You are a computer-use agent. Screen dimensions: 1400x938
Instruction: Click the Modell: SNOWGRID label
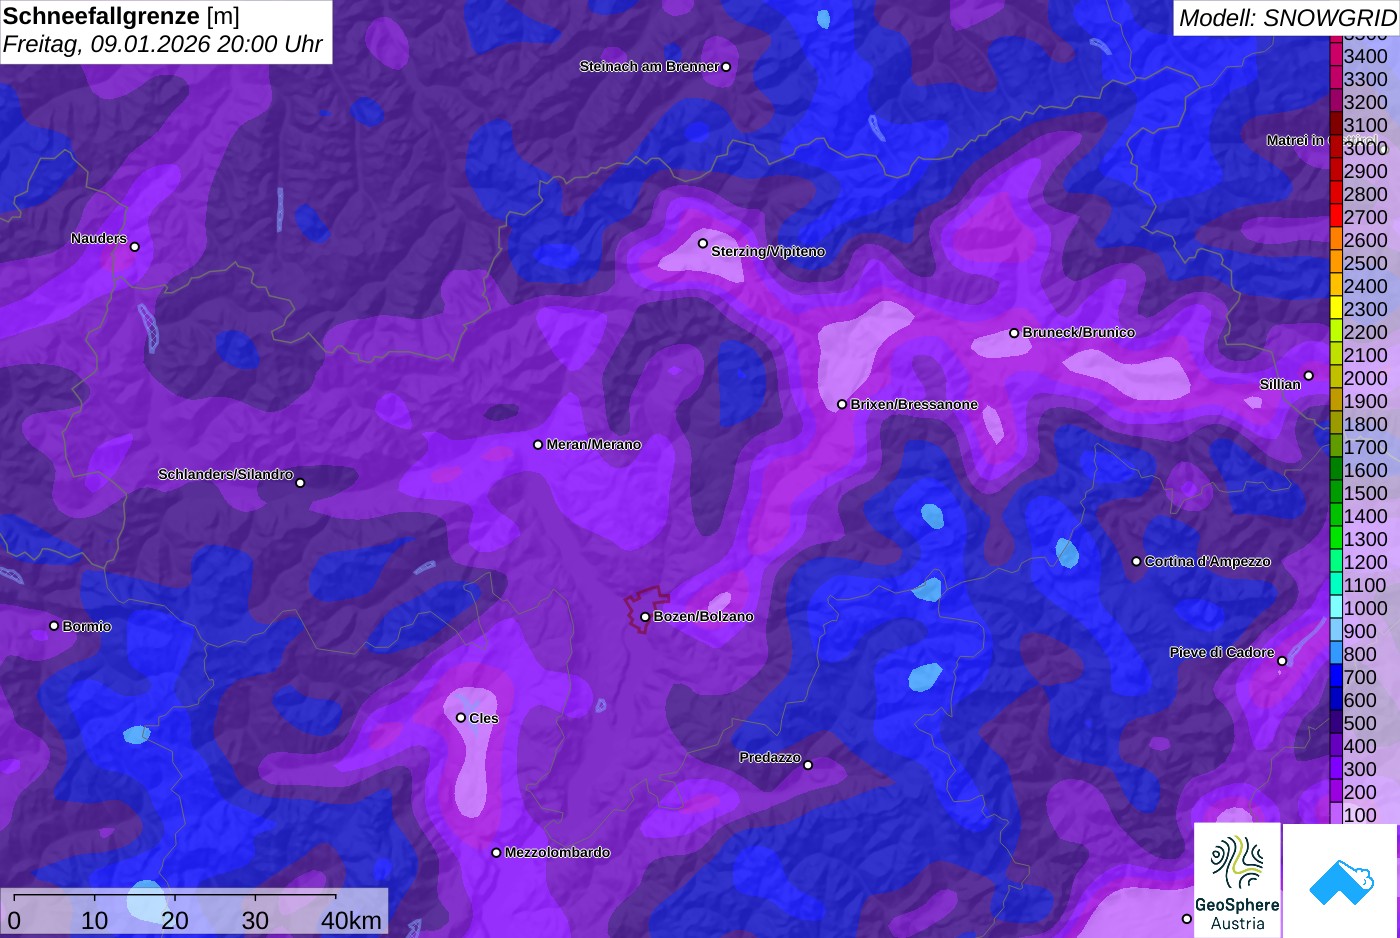click(x=1287, y=17)
